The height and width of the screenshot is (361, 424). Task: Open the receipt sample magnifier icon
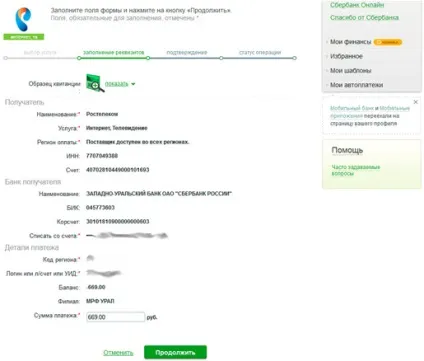click(95, 83)
